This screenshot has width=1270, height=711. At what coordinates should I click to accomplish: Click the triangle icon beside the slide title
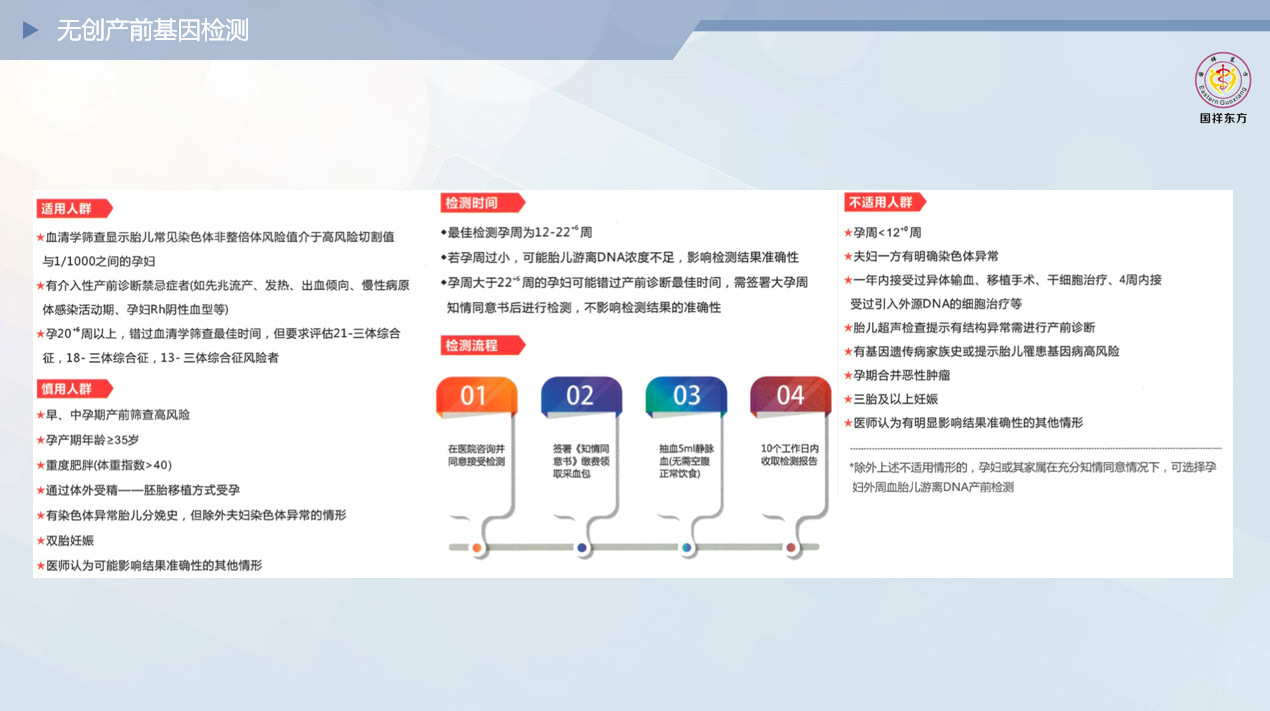point(31,31)
